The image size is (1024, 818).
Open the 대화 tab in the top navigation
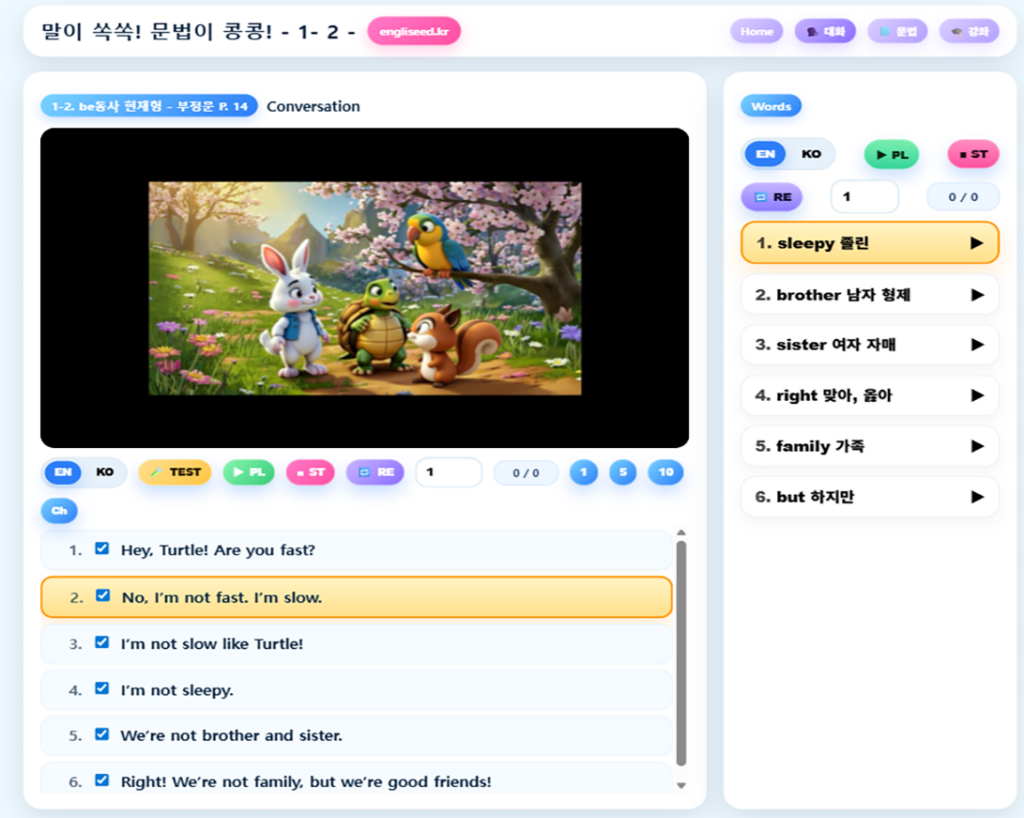pos(825,31)
